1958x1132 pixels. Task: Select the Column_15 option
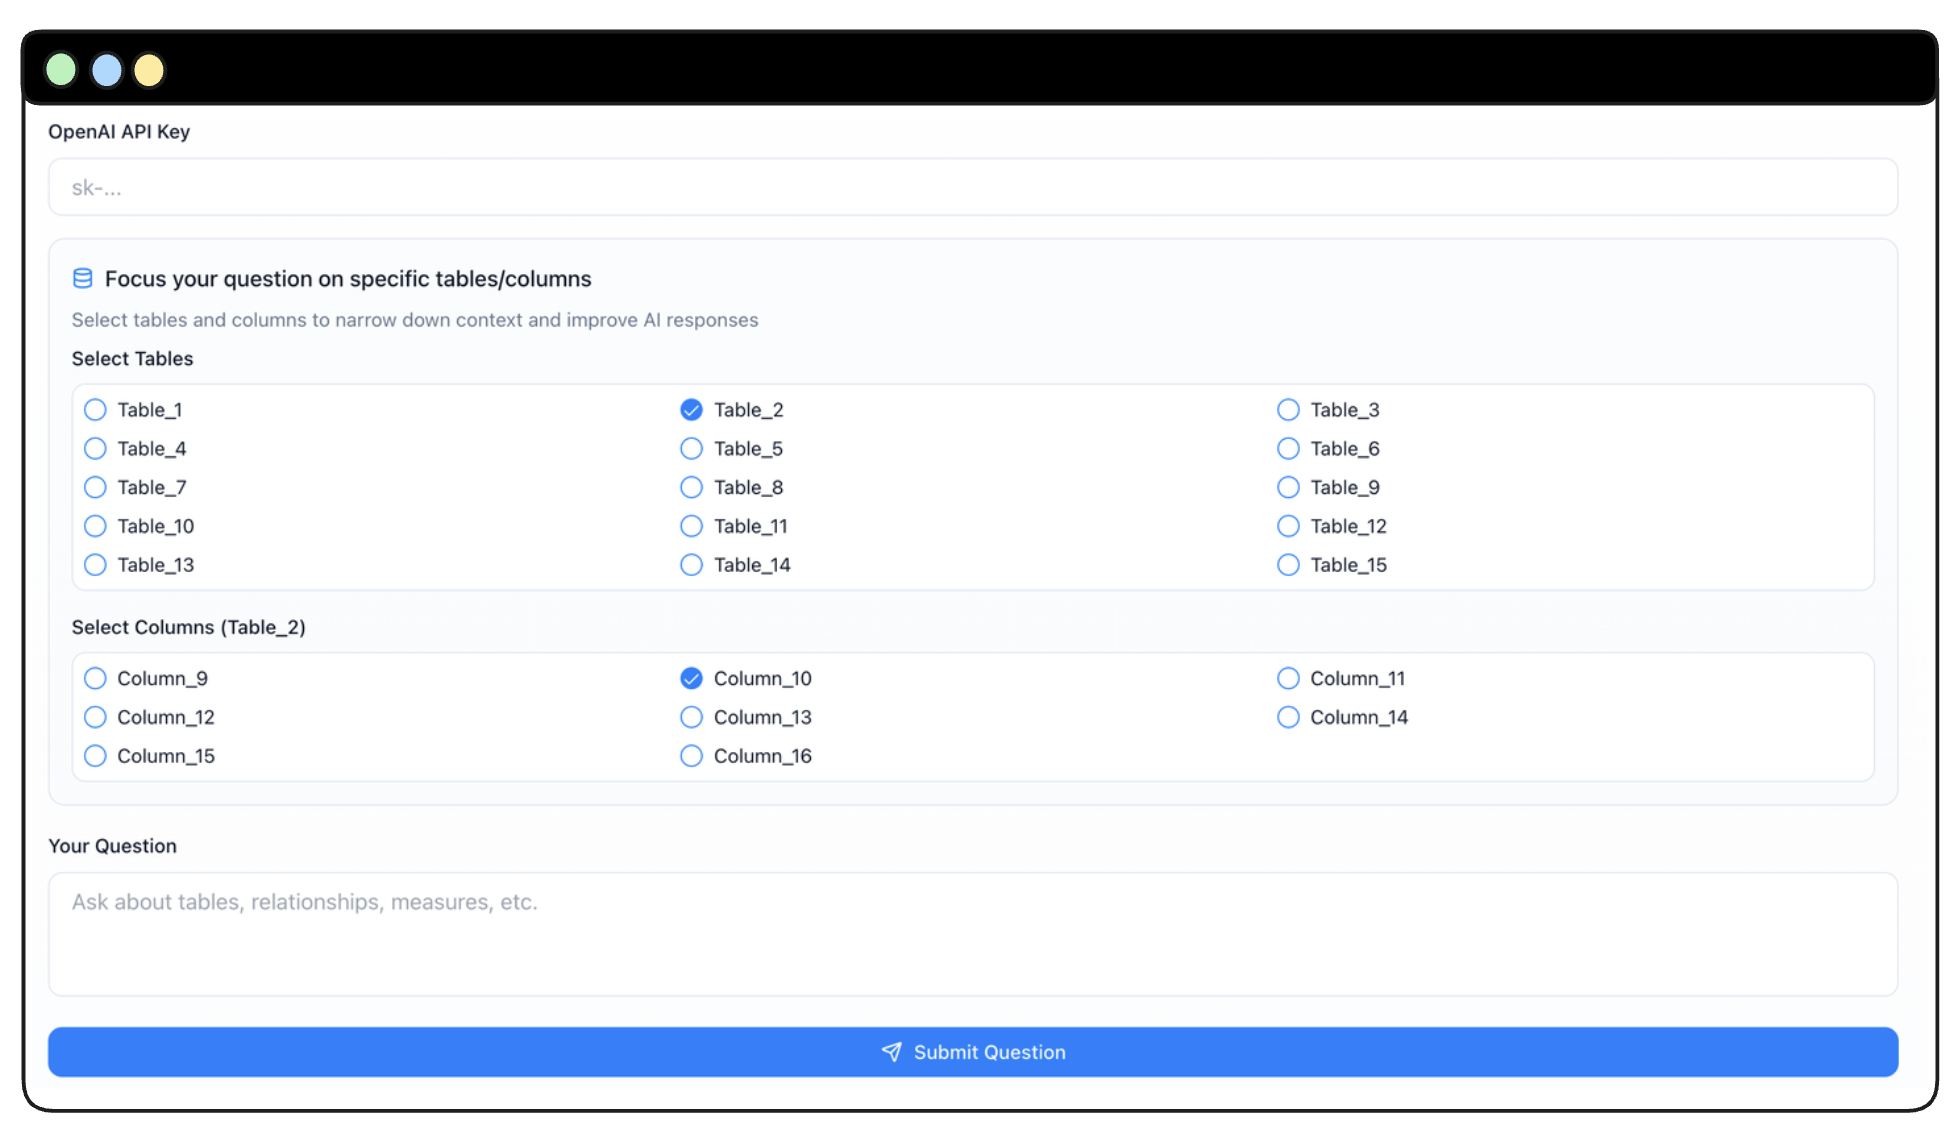pos(95,756)
